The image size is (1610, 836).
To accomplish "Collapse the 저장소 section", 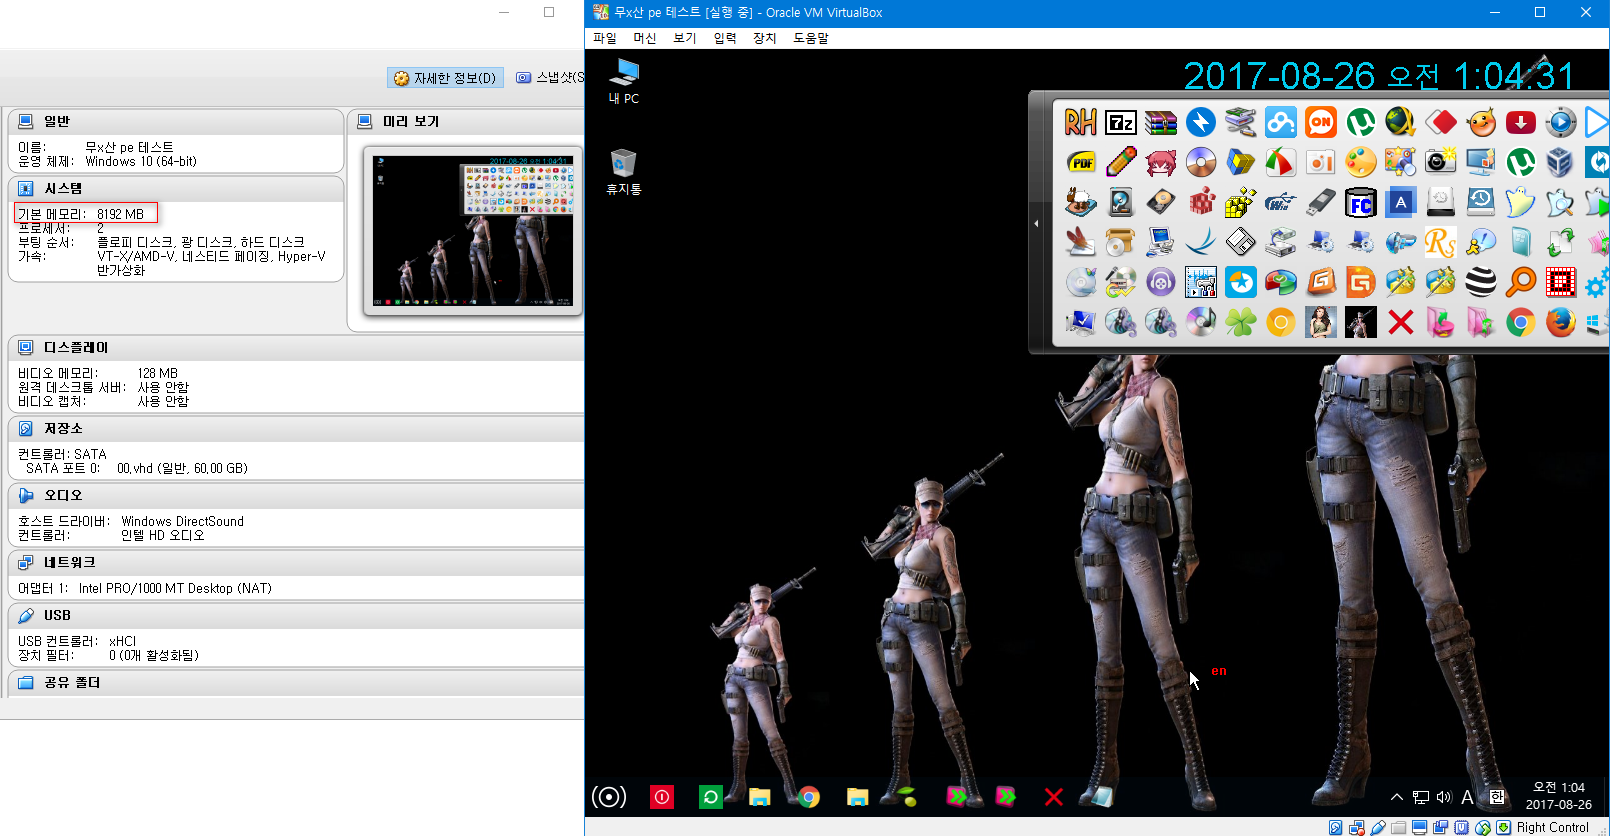I will pyautogui.click(x=63, y=428).
